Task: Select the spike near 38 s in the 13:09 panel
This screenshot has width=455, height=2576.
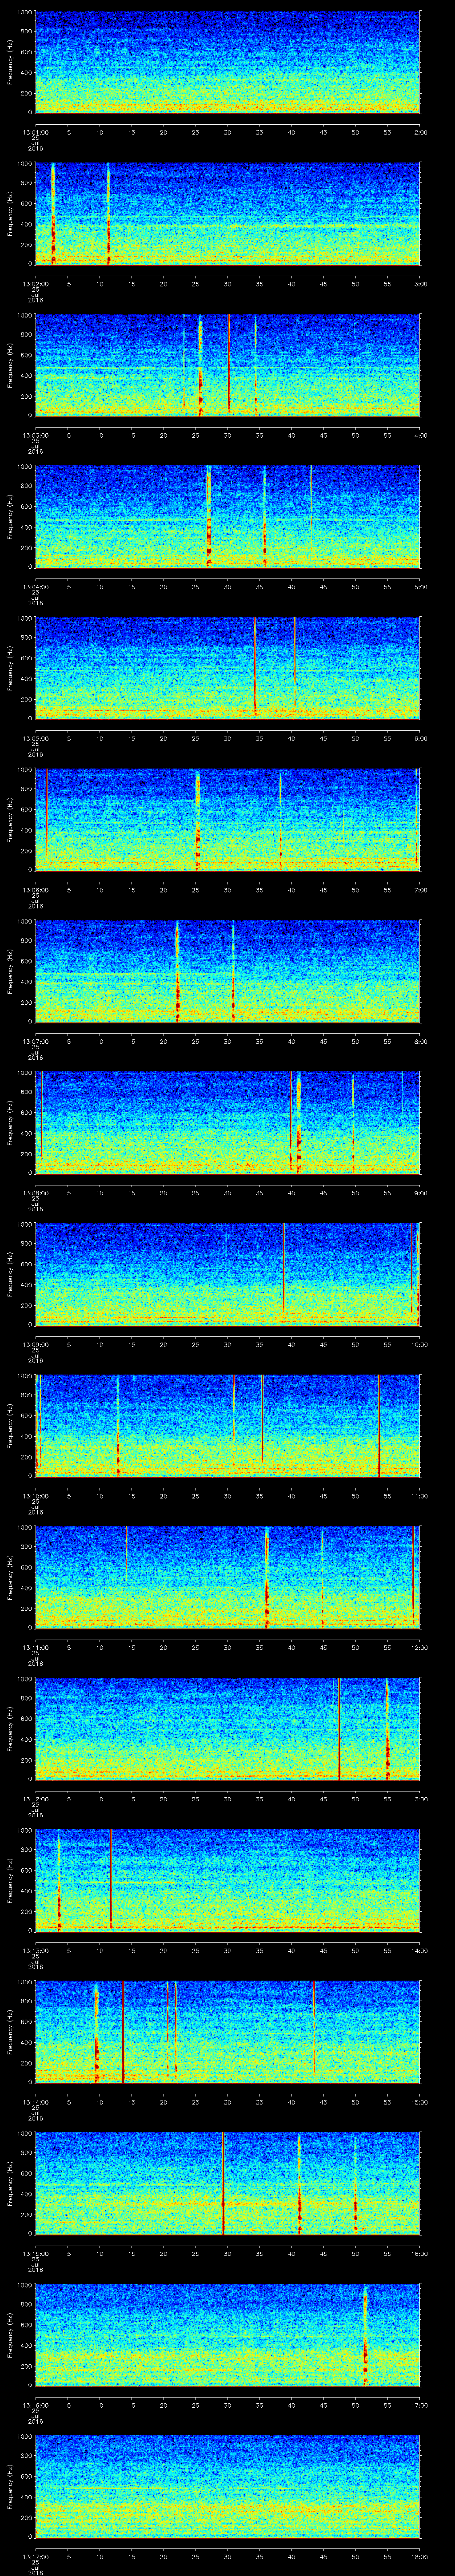Action: [284, 1268]
